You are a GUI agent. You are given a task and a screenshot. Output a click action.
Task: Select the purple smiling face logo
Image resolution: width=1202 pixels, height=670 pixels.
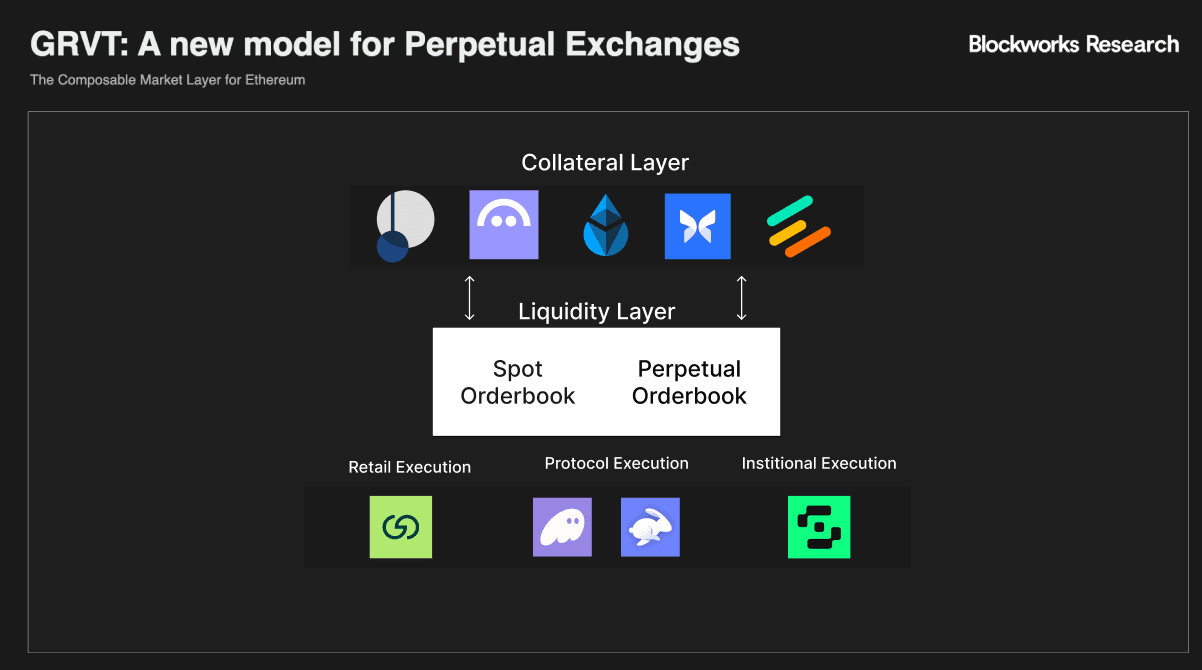pyautogui.click(x=504, y=225)
